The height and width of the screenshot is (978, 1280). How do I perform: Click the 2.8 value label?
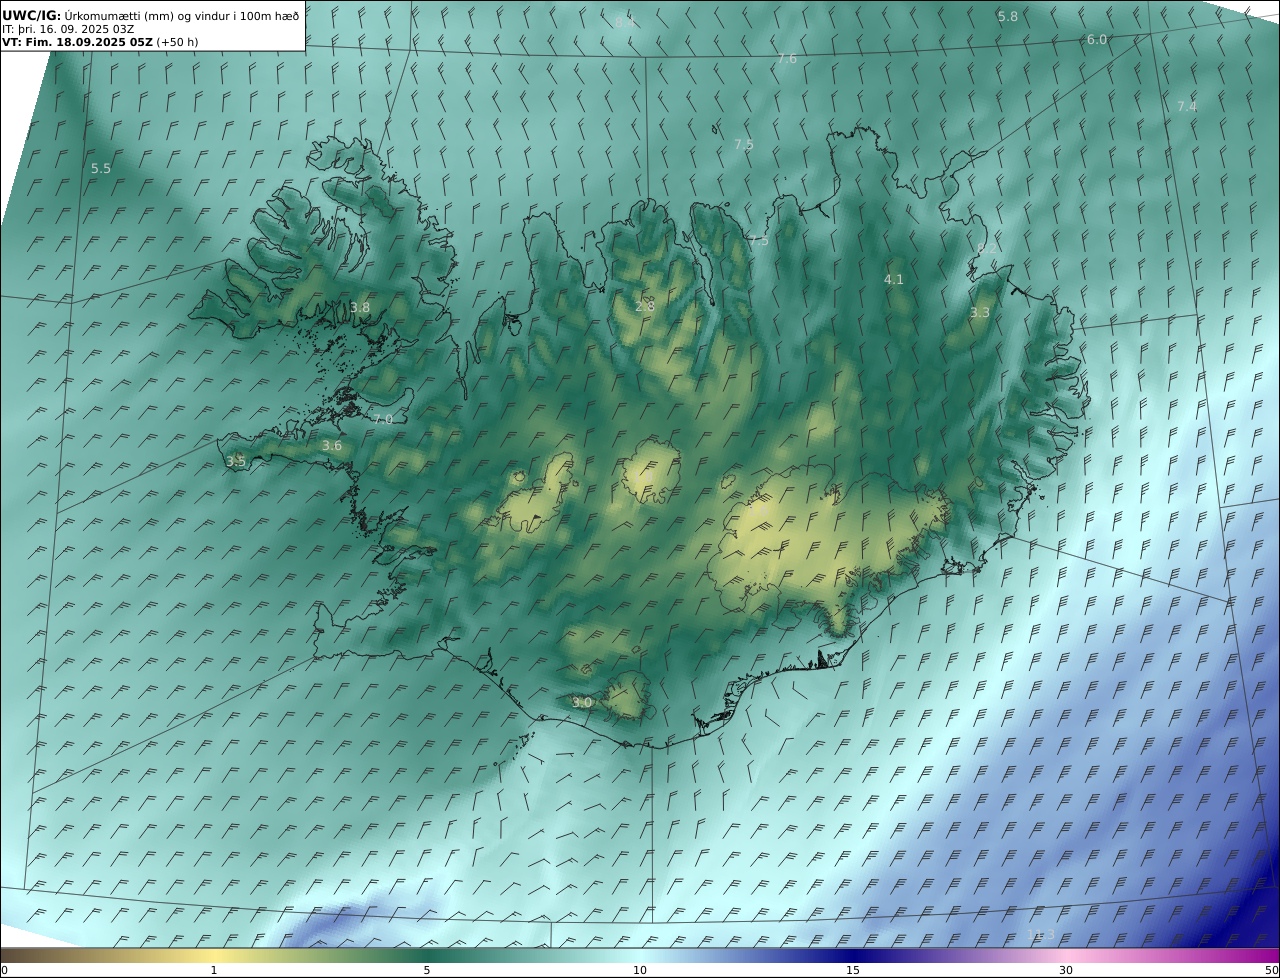pos(645,306)
